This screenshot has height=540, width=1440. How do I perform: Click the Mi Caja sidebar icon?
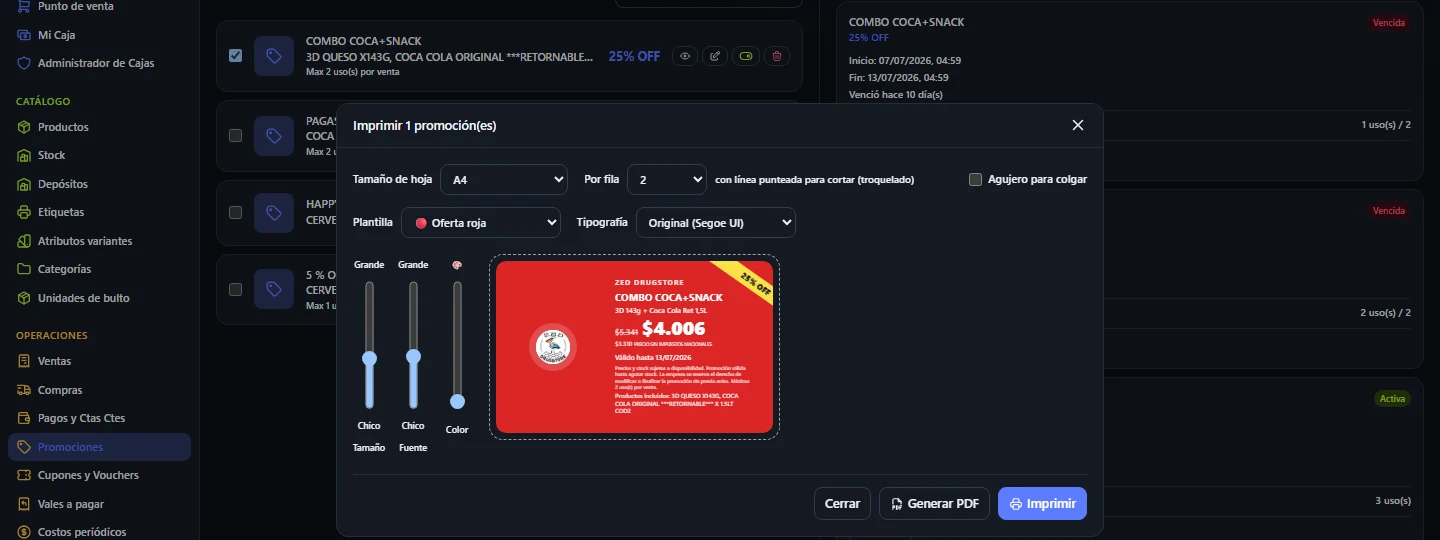tap(24, 35)
